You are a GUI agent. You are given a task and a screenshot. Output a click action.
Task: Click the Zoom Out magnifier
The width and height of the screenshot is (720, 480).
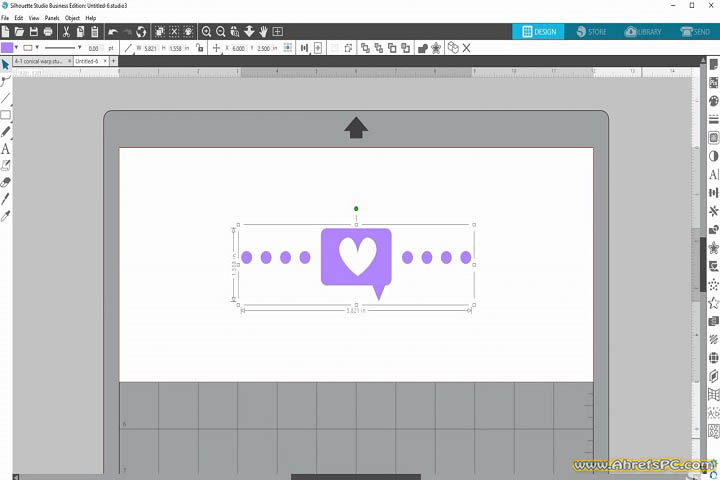click(221, 32)
